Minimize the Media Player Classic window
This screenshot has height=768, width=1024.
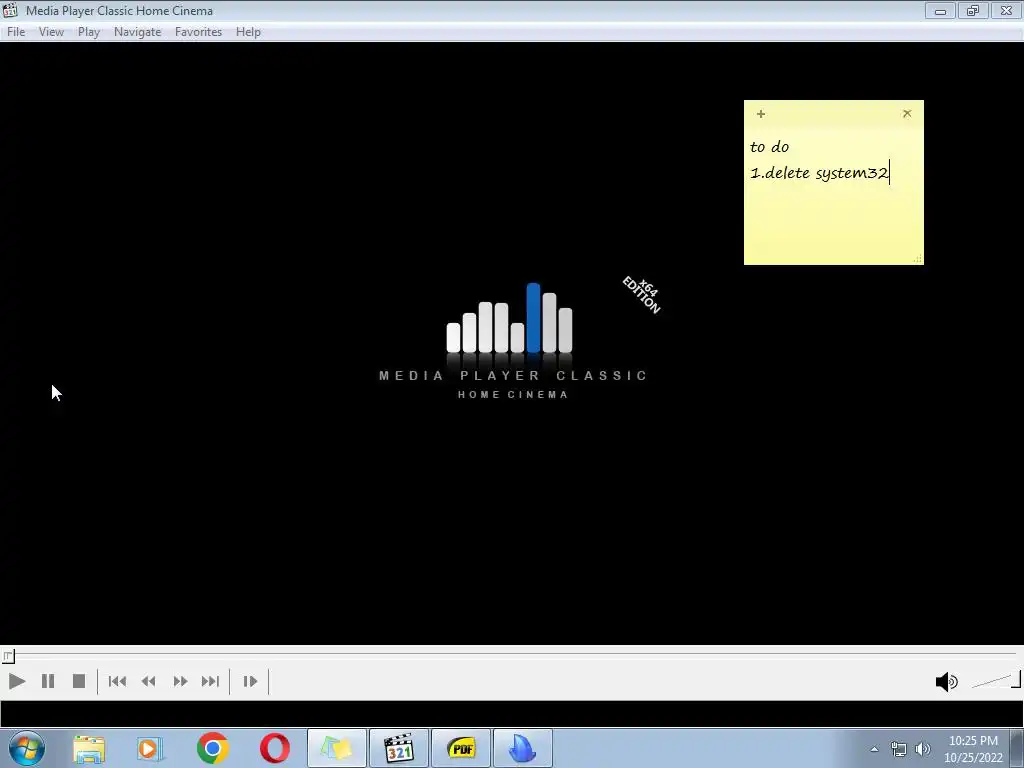pyautogui.click(x=940, y=11)
